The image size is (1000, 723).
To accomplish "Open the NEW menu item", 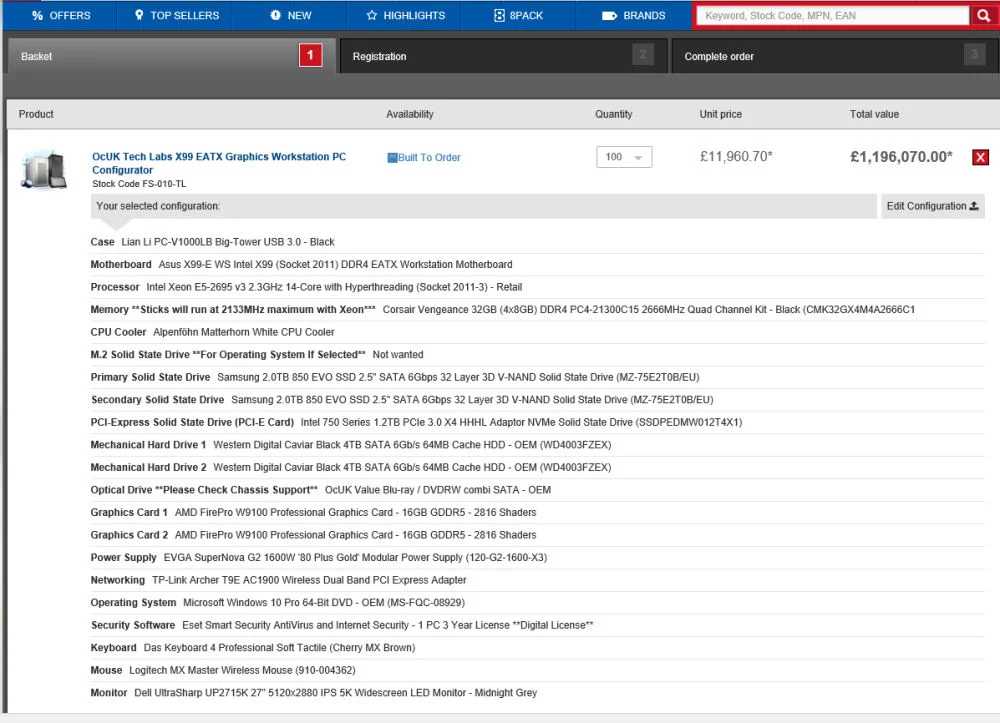I will 290,15.
